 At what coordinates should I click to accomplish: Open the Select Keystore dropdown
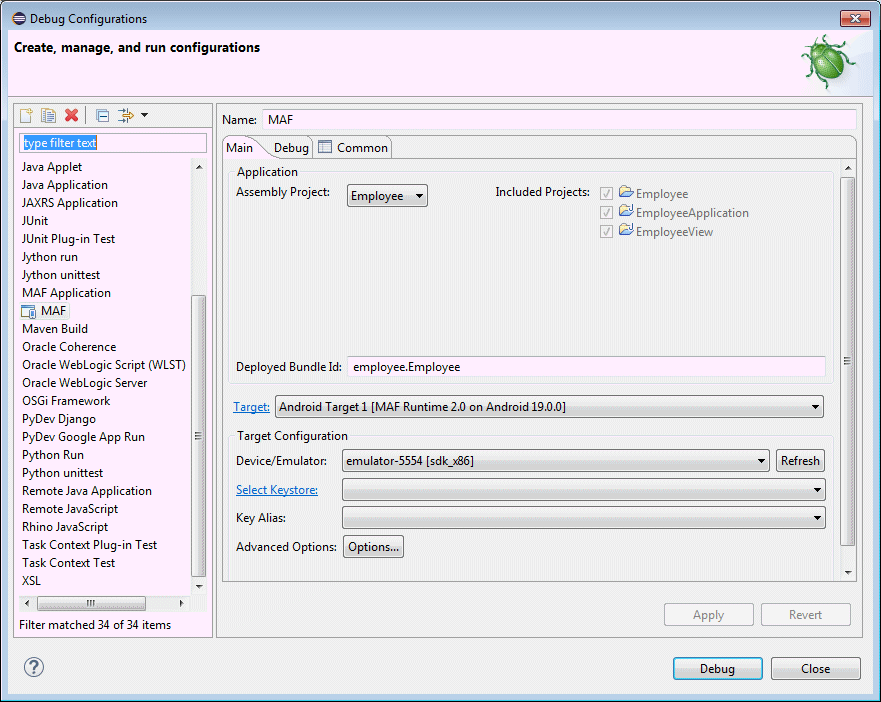(x=583, y=490)
